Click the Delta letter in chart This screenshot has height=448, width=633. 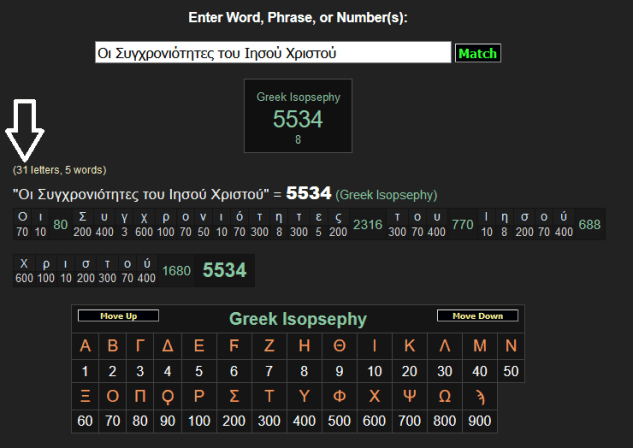170,347
